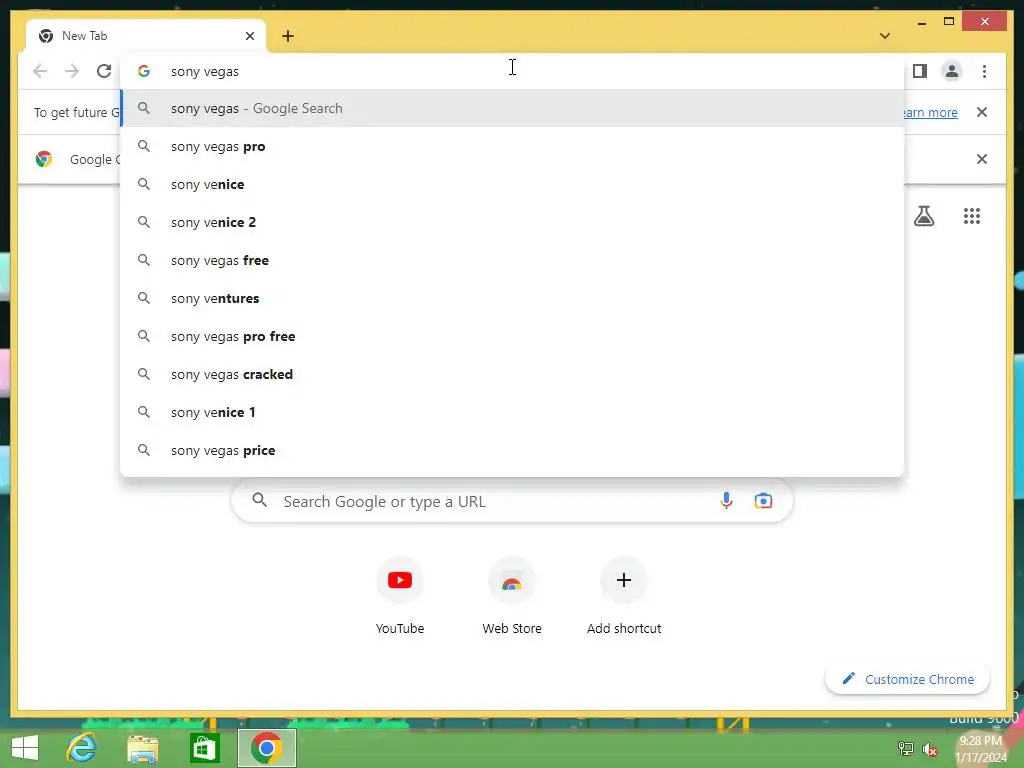Choose suggestion 'sony venice'
Image resolution: width=1024 pixels, height=768 pixels.
(513, 184)
